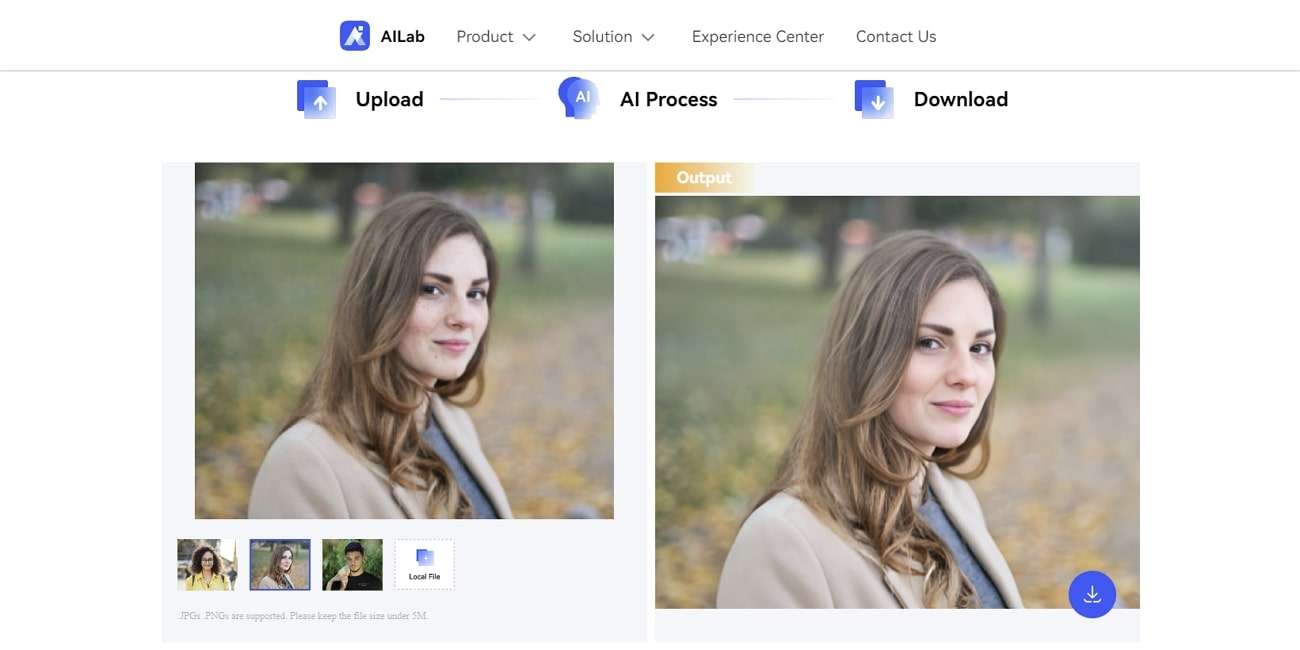Click the Local File upload button

pos(424,564)
